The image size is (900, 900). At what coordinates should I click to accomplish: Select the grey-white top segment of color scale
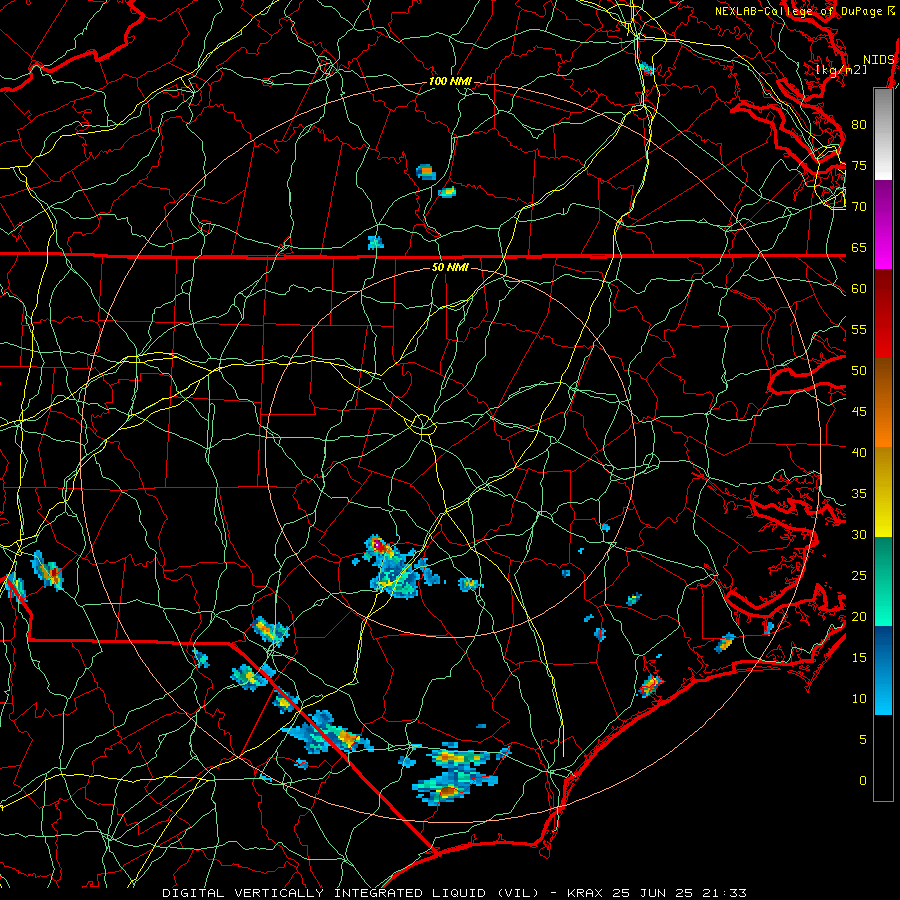click(x=883, y=134)
